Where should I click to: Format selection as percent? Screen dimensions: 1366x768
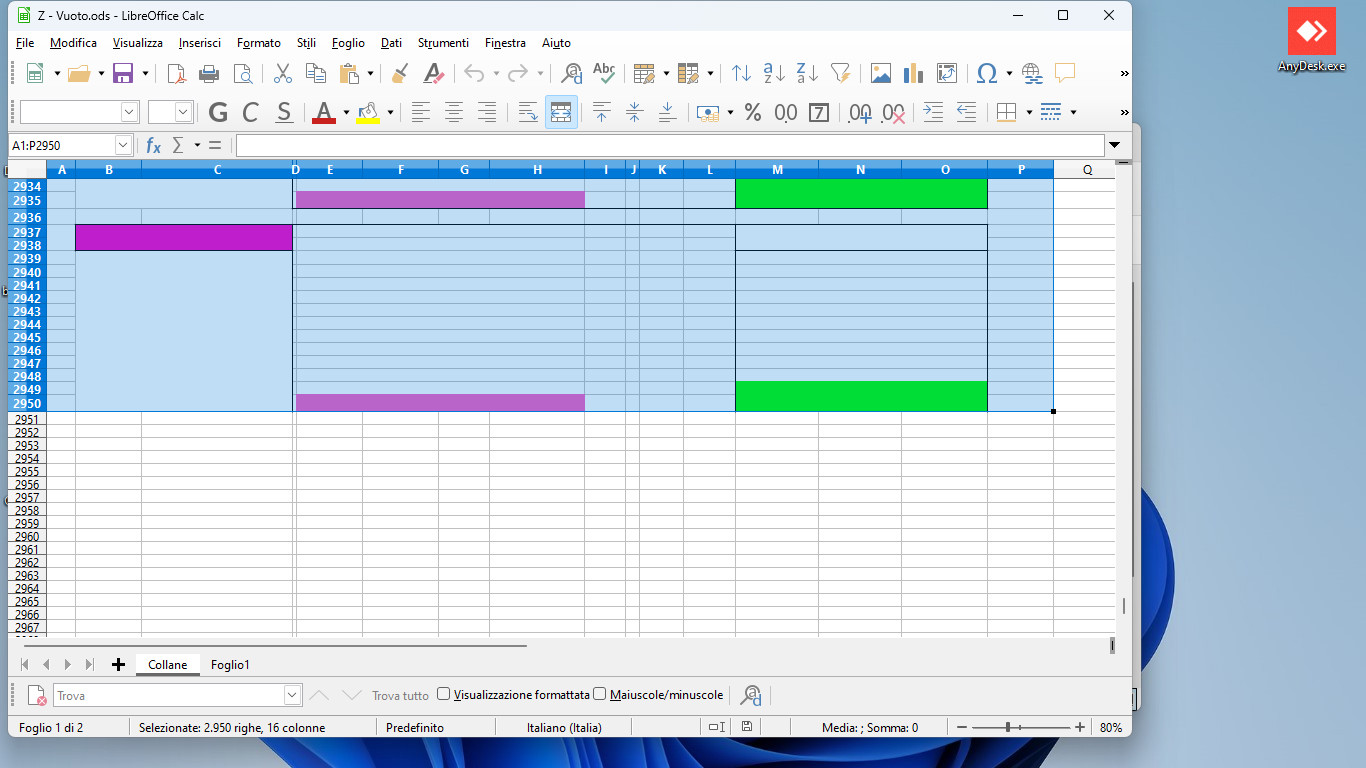point(753,112)
